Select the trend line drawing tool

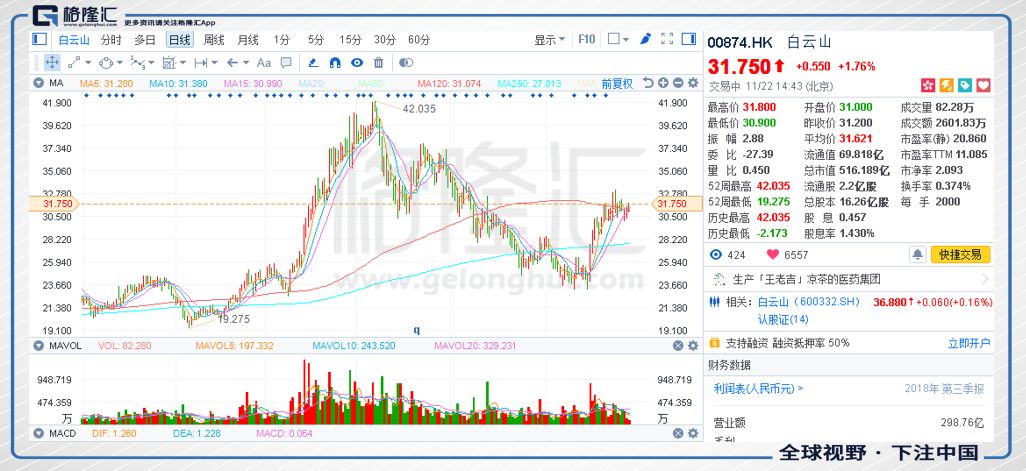74,63
